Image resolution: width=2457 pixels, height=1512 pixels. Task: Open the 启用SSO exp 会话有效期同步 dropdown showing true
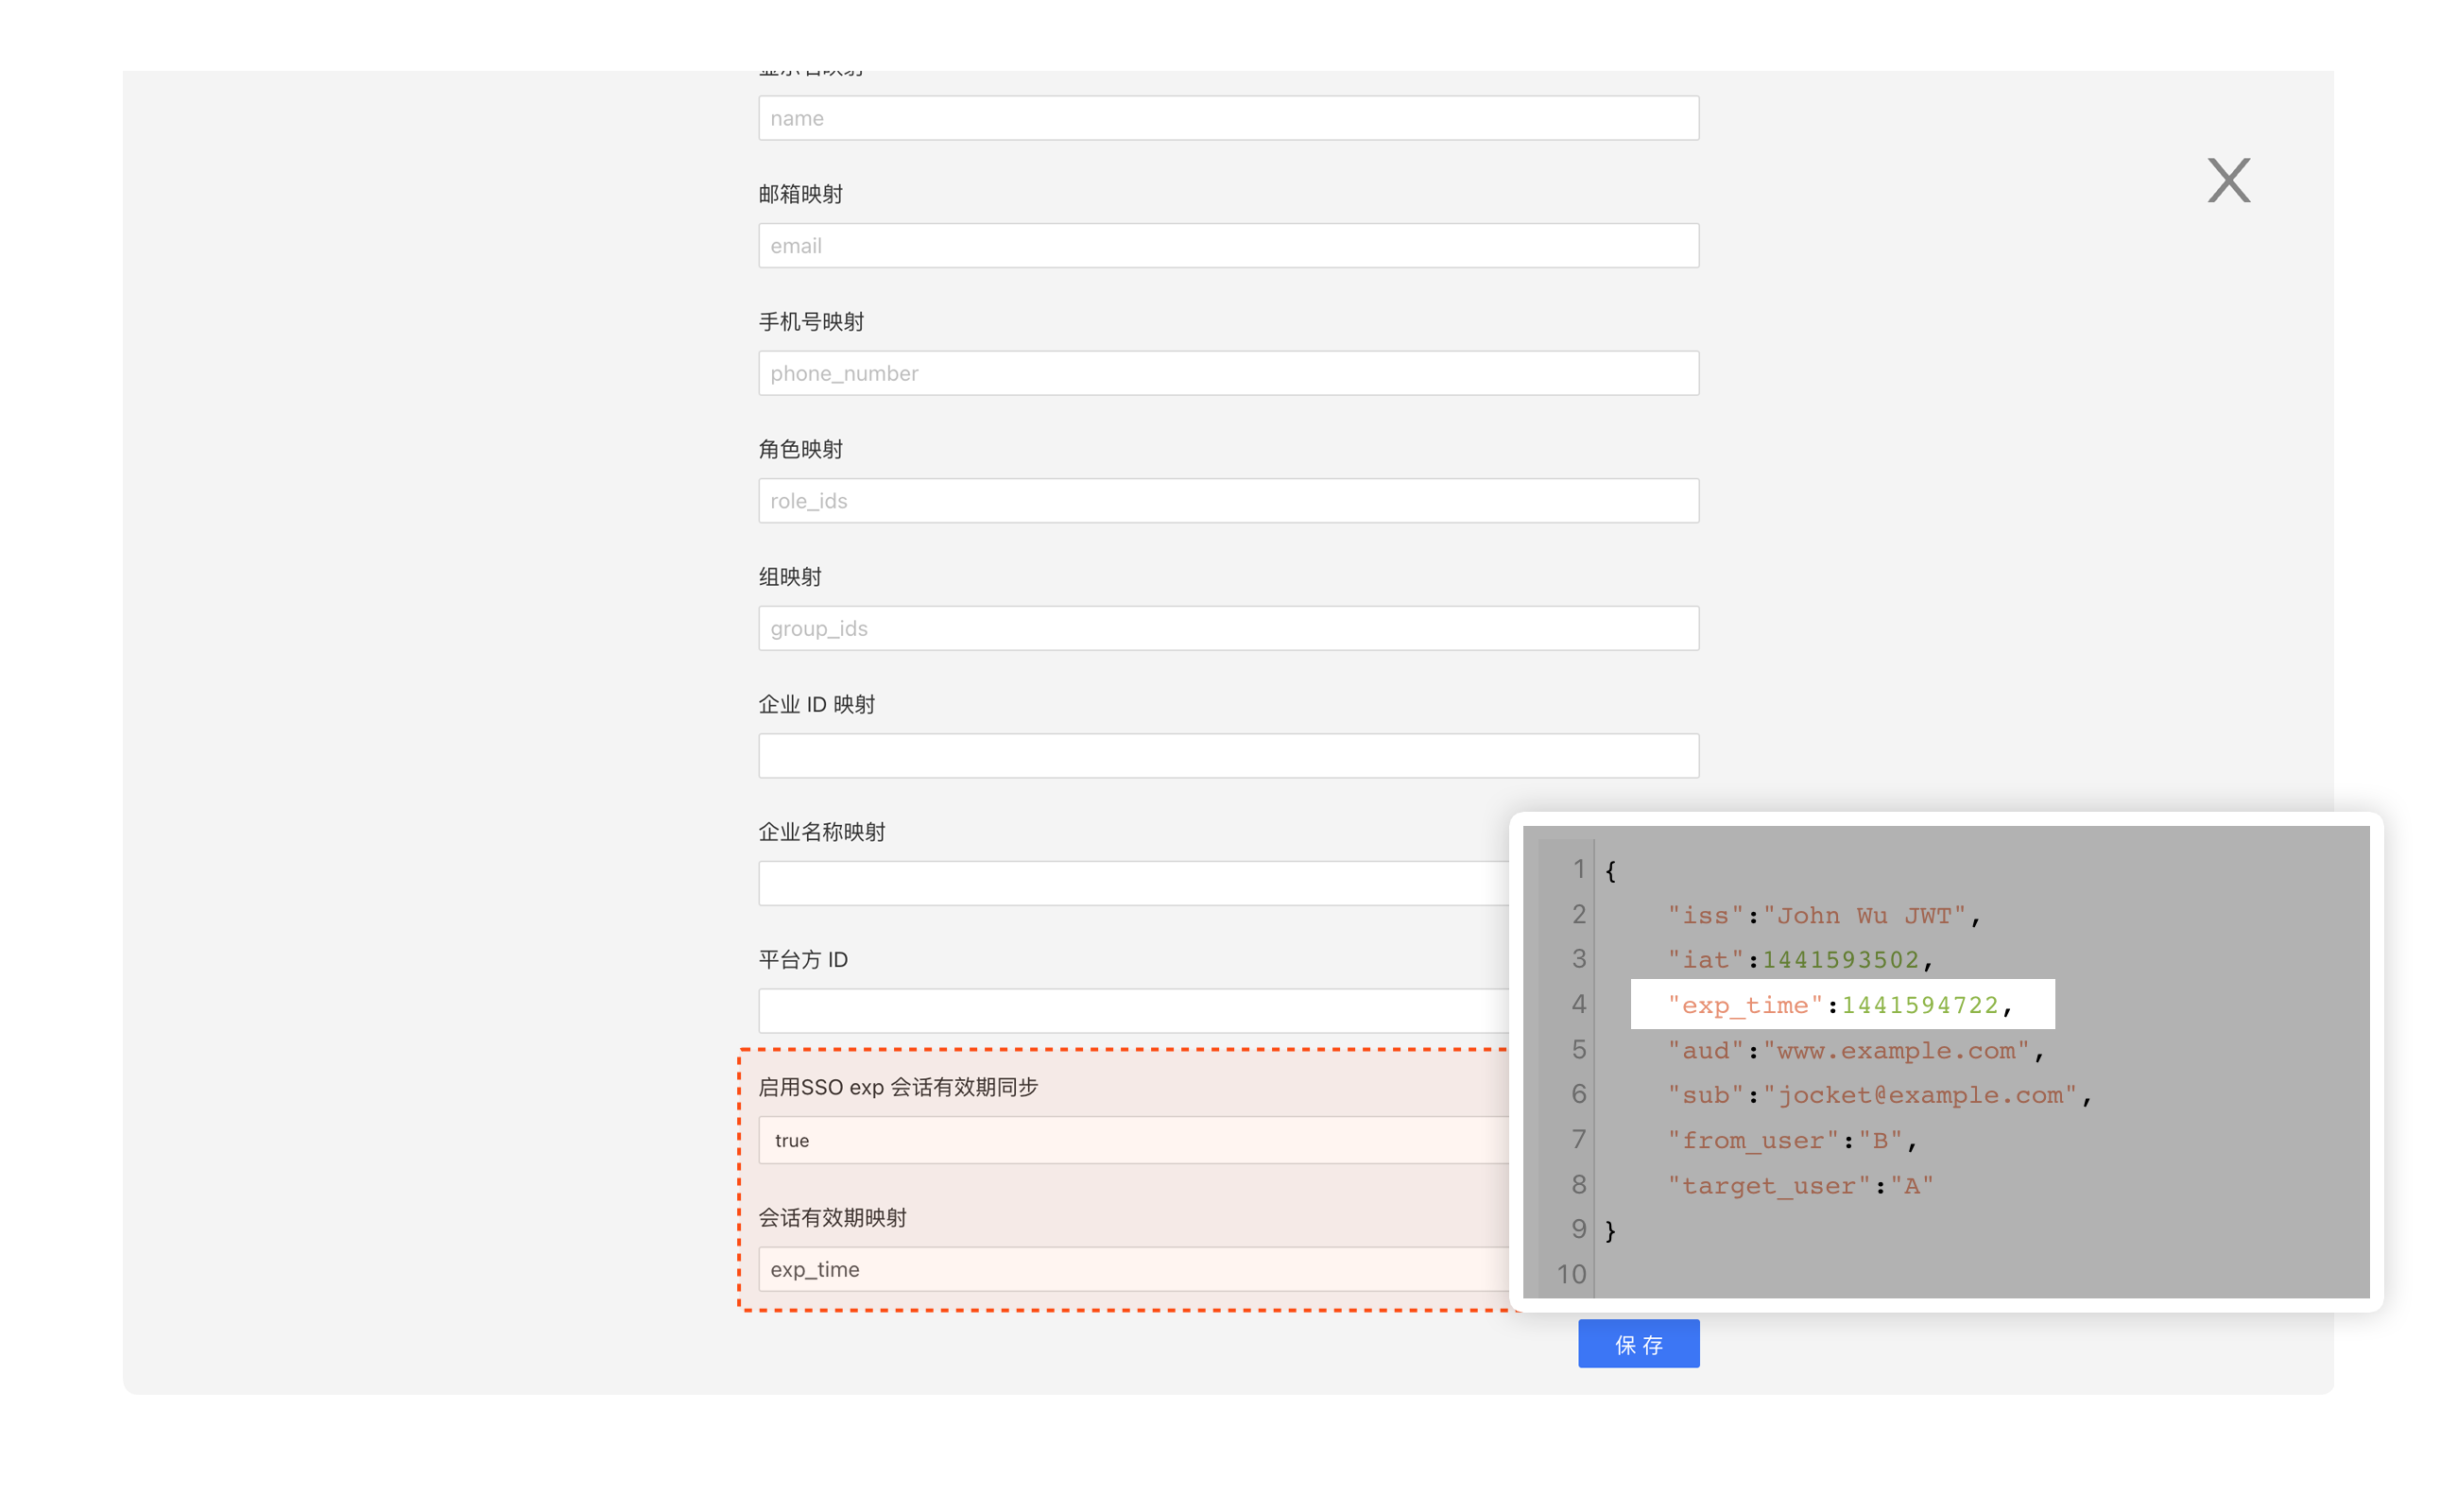point(1133,1140)
